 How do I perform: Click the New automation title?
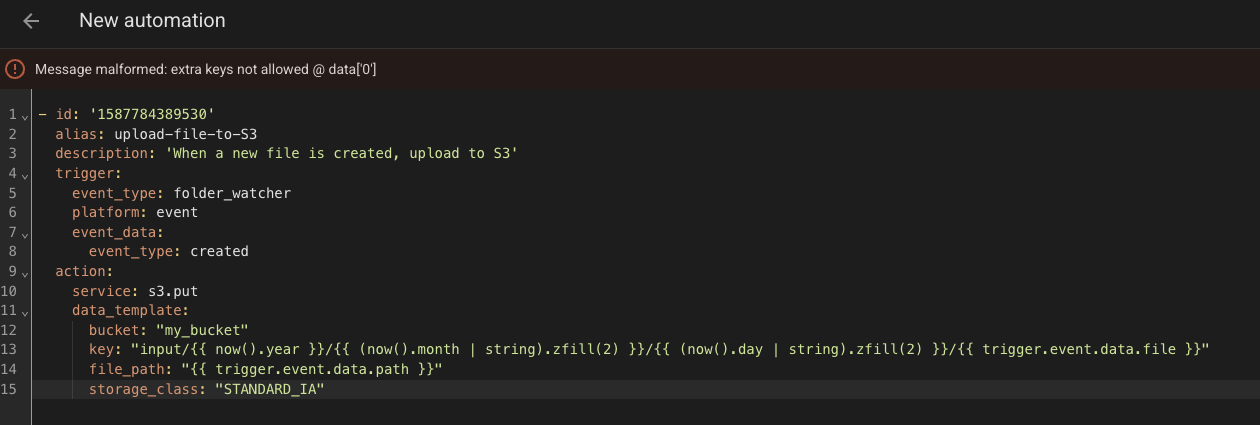coord(152,21)
